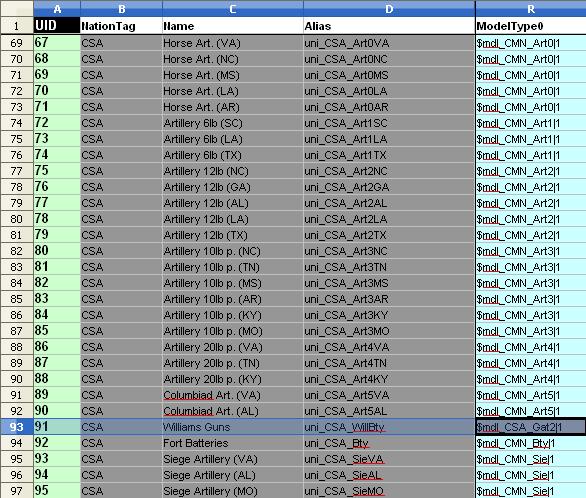Click the NationTag header cell
This screenshot has width=586, height=498.
(121, 26)
